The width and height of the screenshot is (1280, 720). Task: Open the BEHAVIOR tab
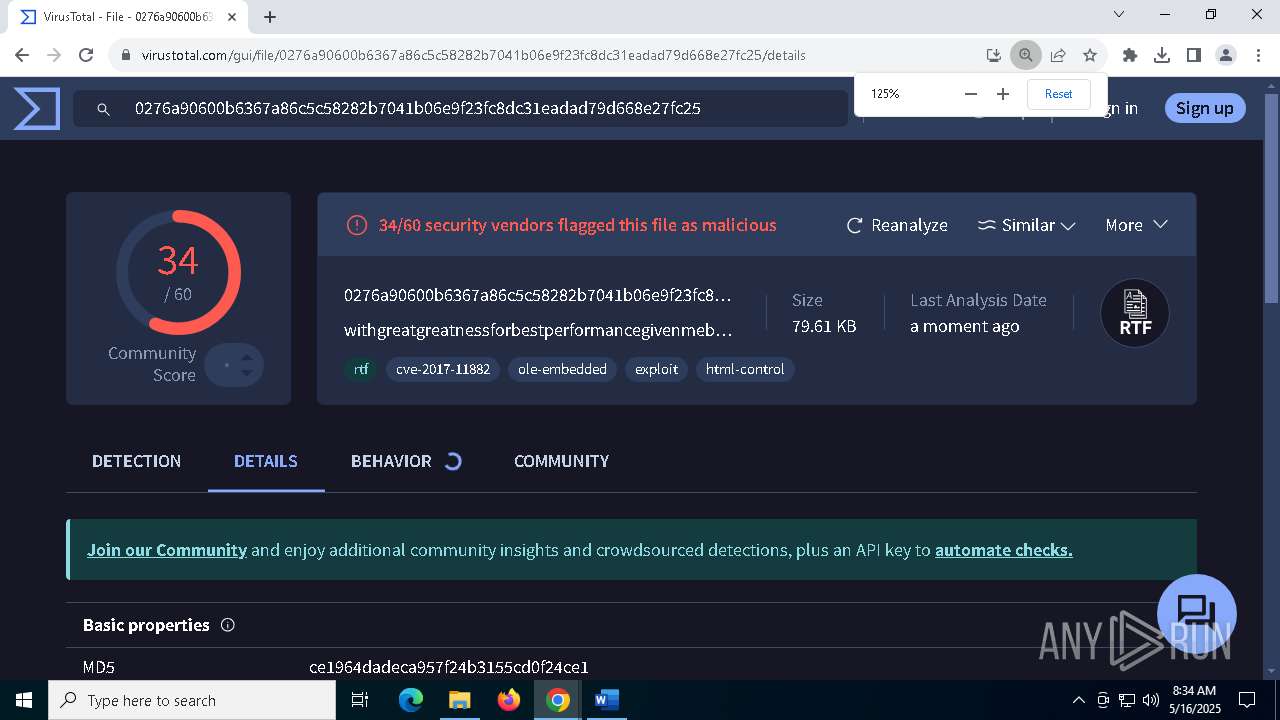coord(391,461)
